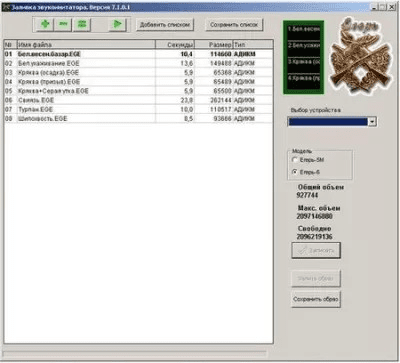
Task: Click the Сохранить список button
Action: [234, 25]
